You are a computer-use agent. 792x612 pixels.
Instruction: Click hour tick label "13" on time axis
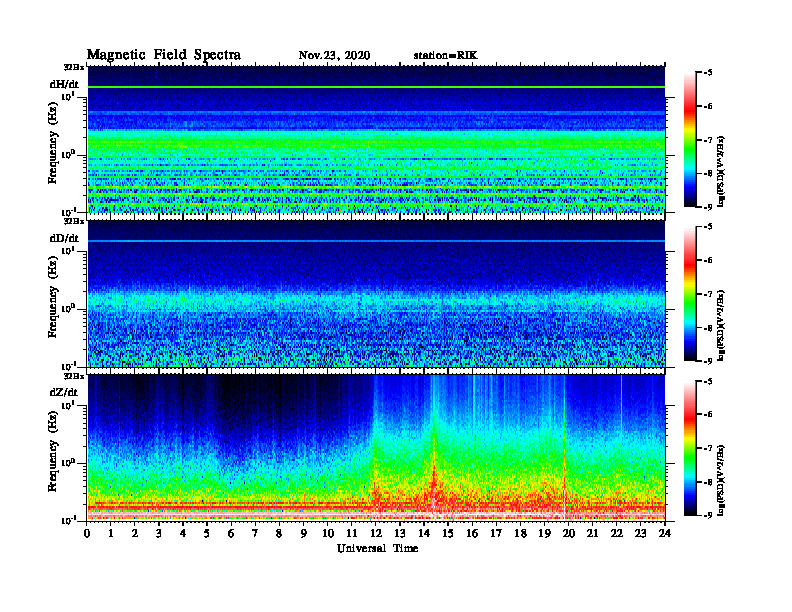[x=400, y=533]
